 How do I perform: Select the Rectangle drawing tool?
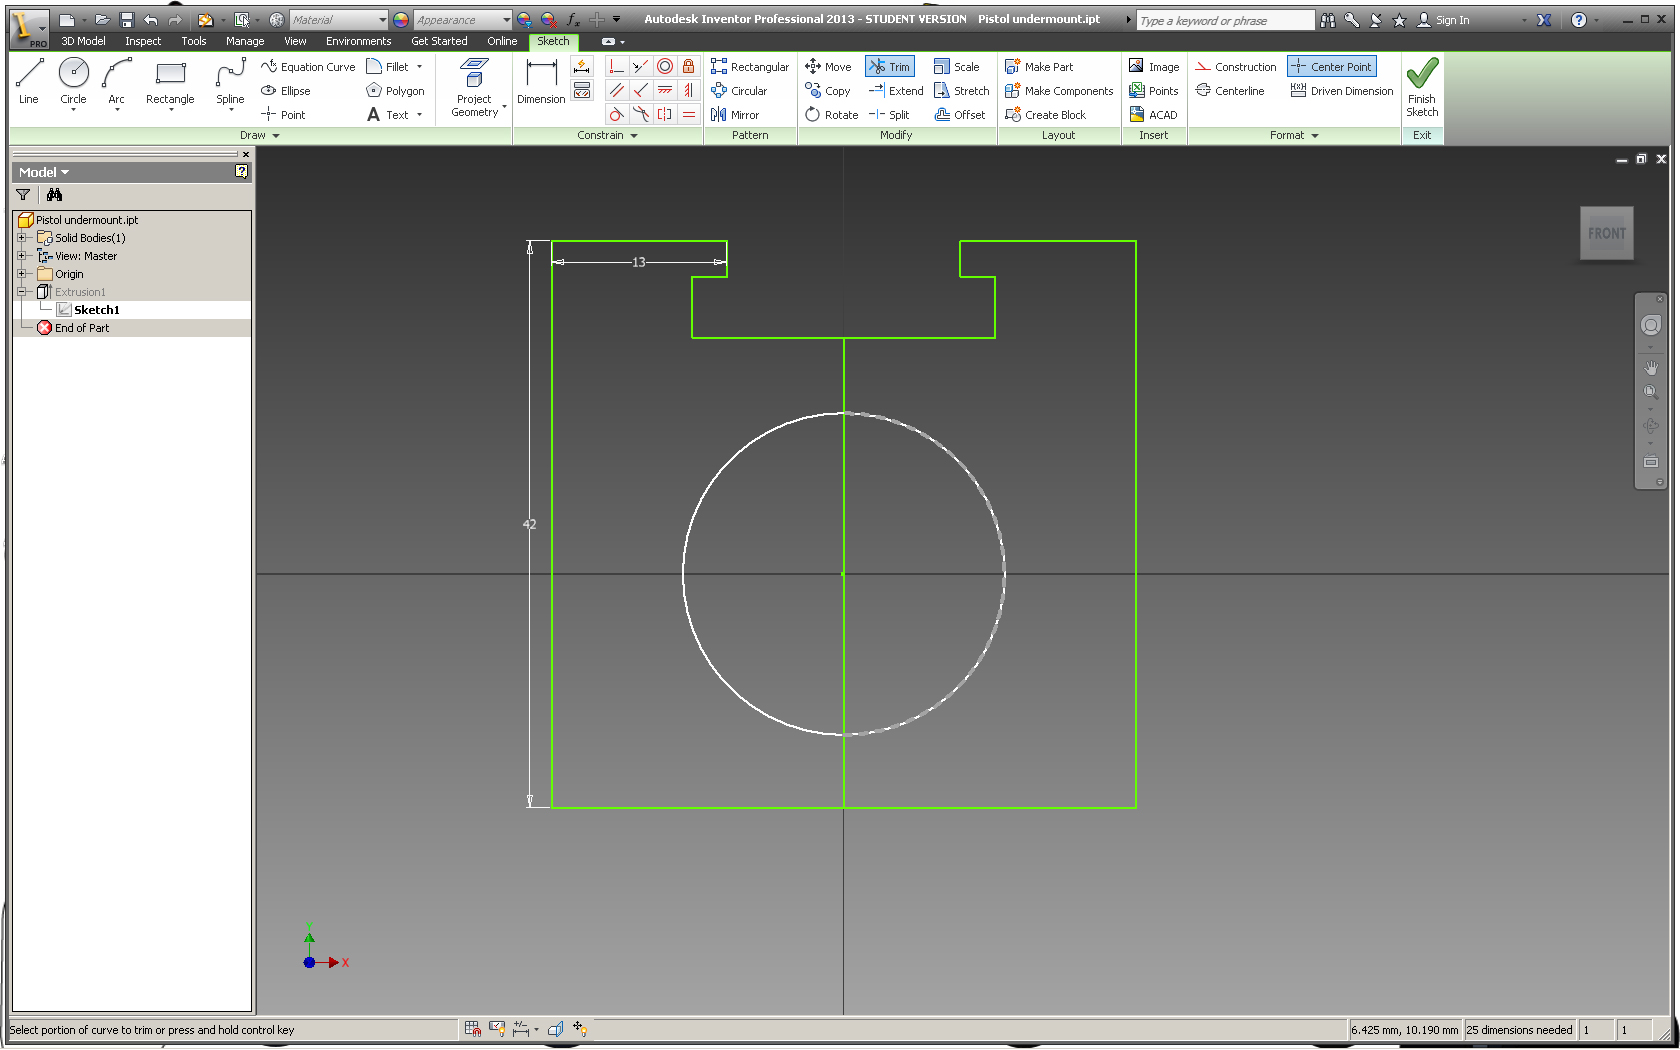[170, 81]
